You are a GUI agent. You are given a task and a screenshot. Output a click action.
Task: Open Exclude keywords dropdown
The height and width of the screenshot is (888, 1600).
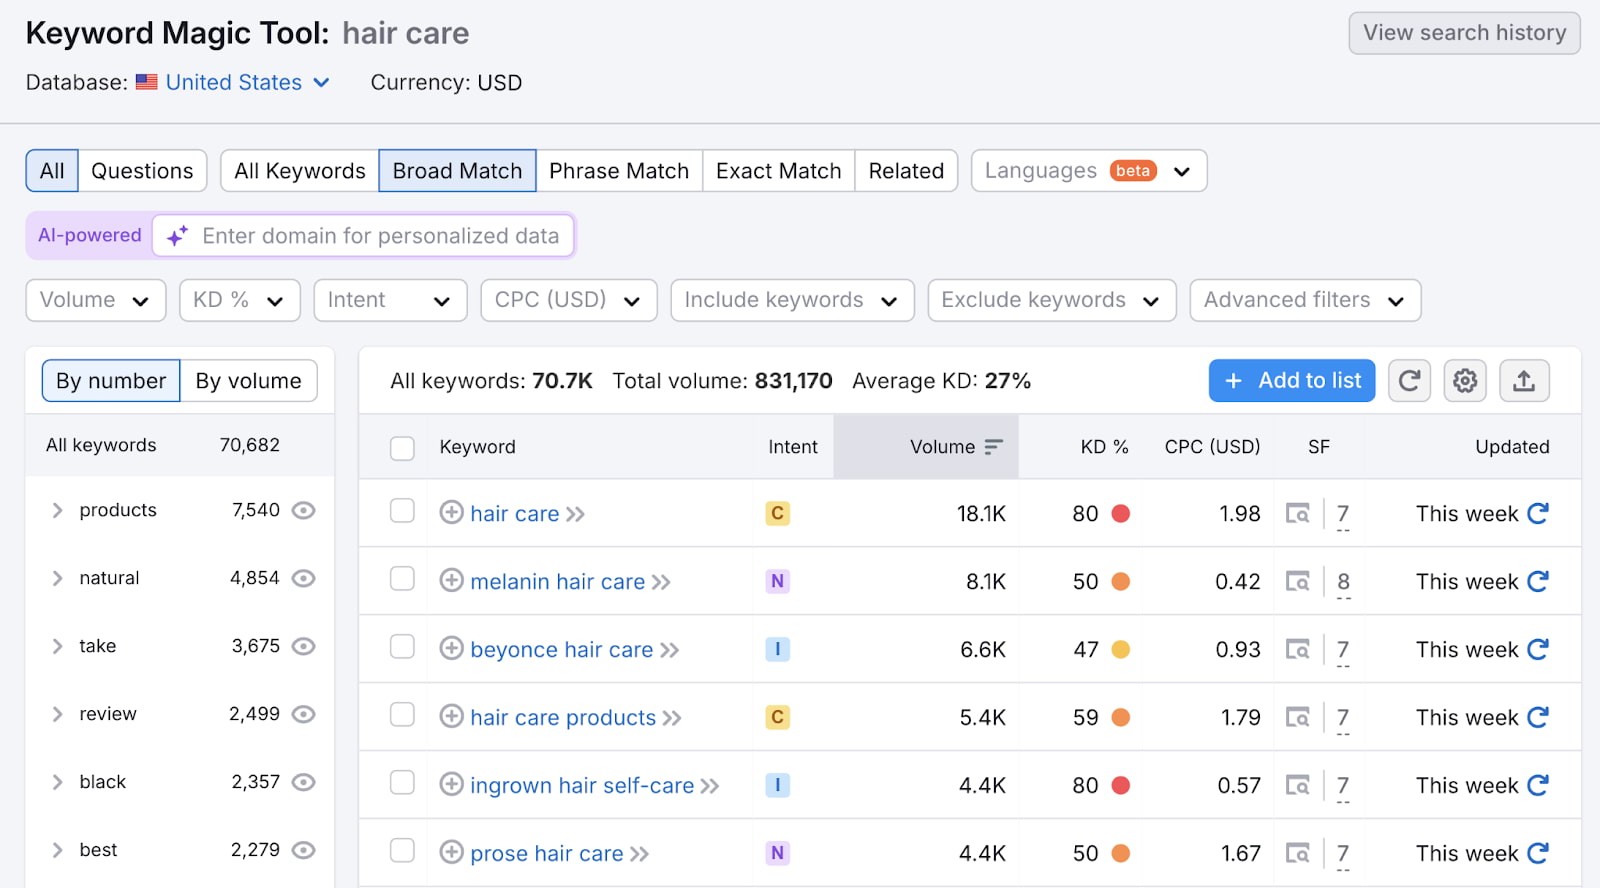click(1052, 300)
